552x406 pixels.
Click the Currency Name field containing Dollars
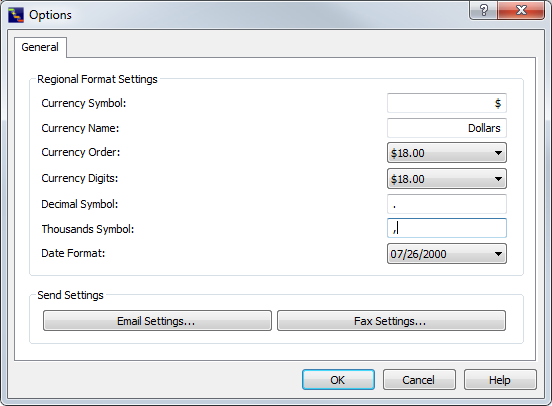447,128
